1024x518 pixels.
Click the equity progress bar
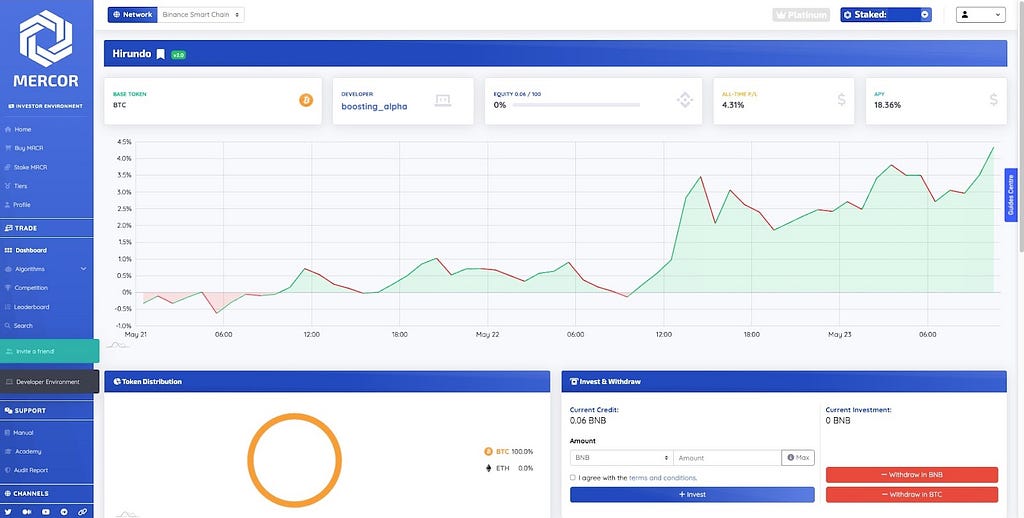(x=576, y=105)
